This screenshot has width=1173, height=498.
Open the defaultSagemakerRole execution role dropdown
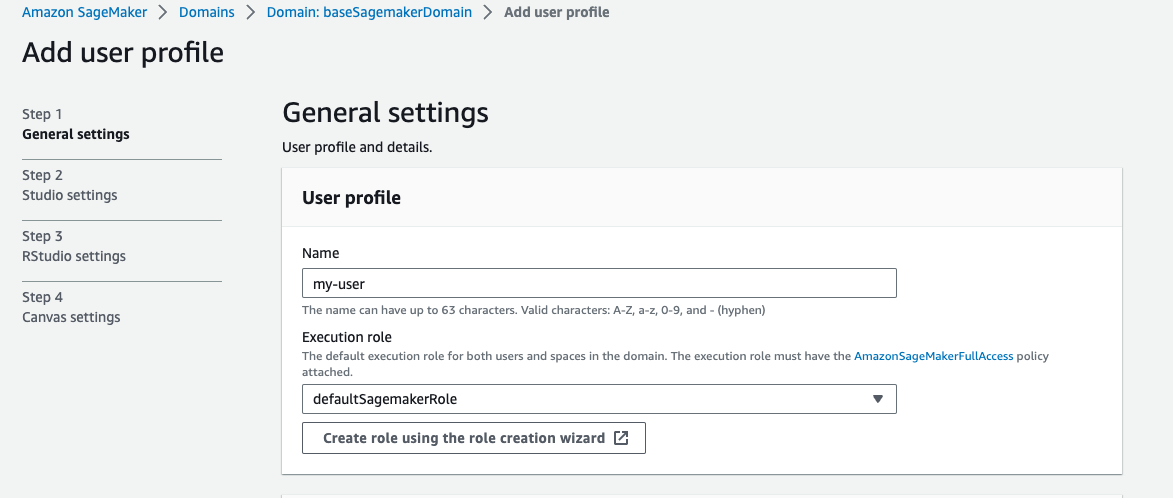(x=599, y=399)
